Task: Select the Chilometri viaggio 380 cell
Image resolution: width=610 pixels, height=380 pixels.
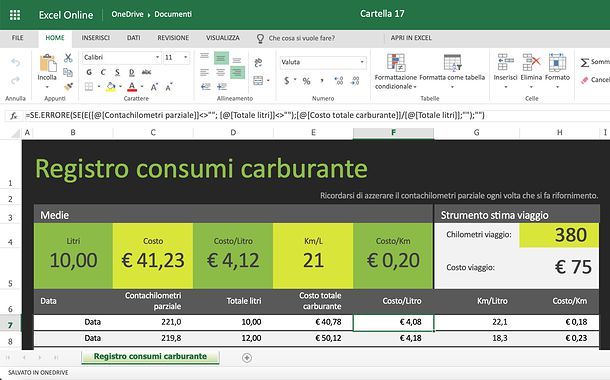Action: pos(559,235)
